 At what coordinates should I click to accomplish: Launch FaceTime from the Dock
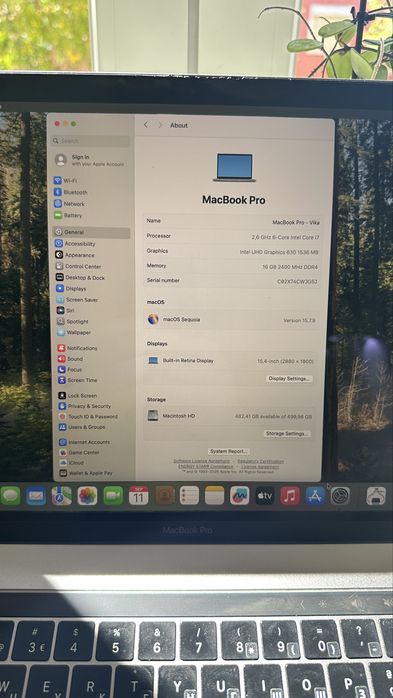(113, 495)
